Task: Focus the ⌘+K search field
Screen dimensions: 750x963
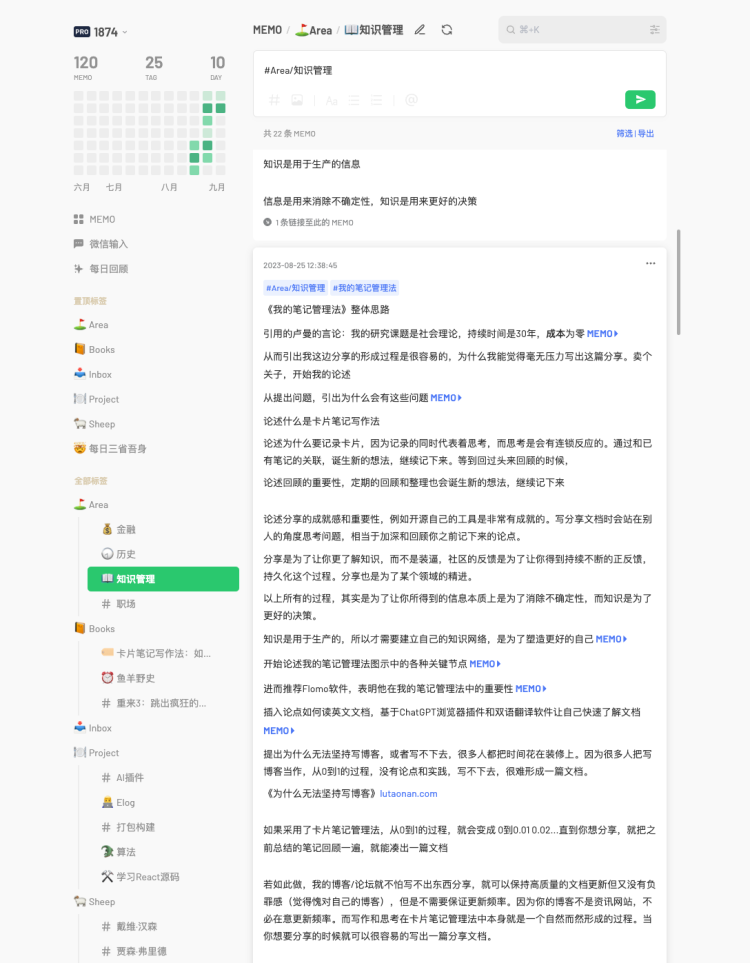Action: pyautogui.click(x=582, y=29)
